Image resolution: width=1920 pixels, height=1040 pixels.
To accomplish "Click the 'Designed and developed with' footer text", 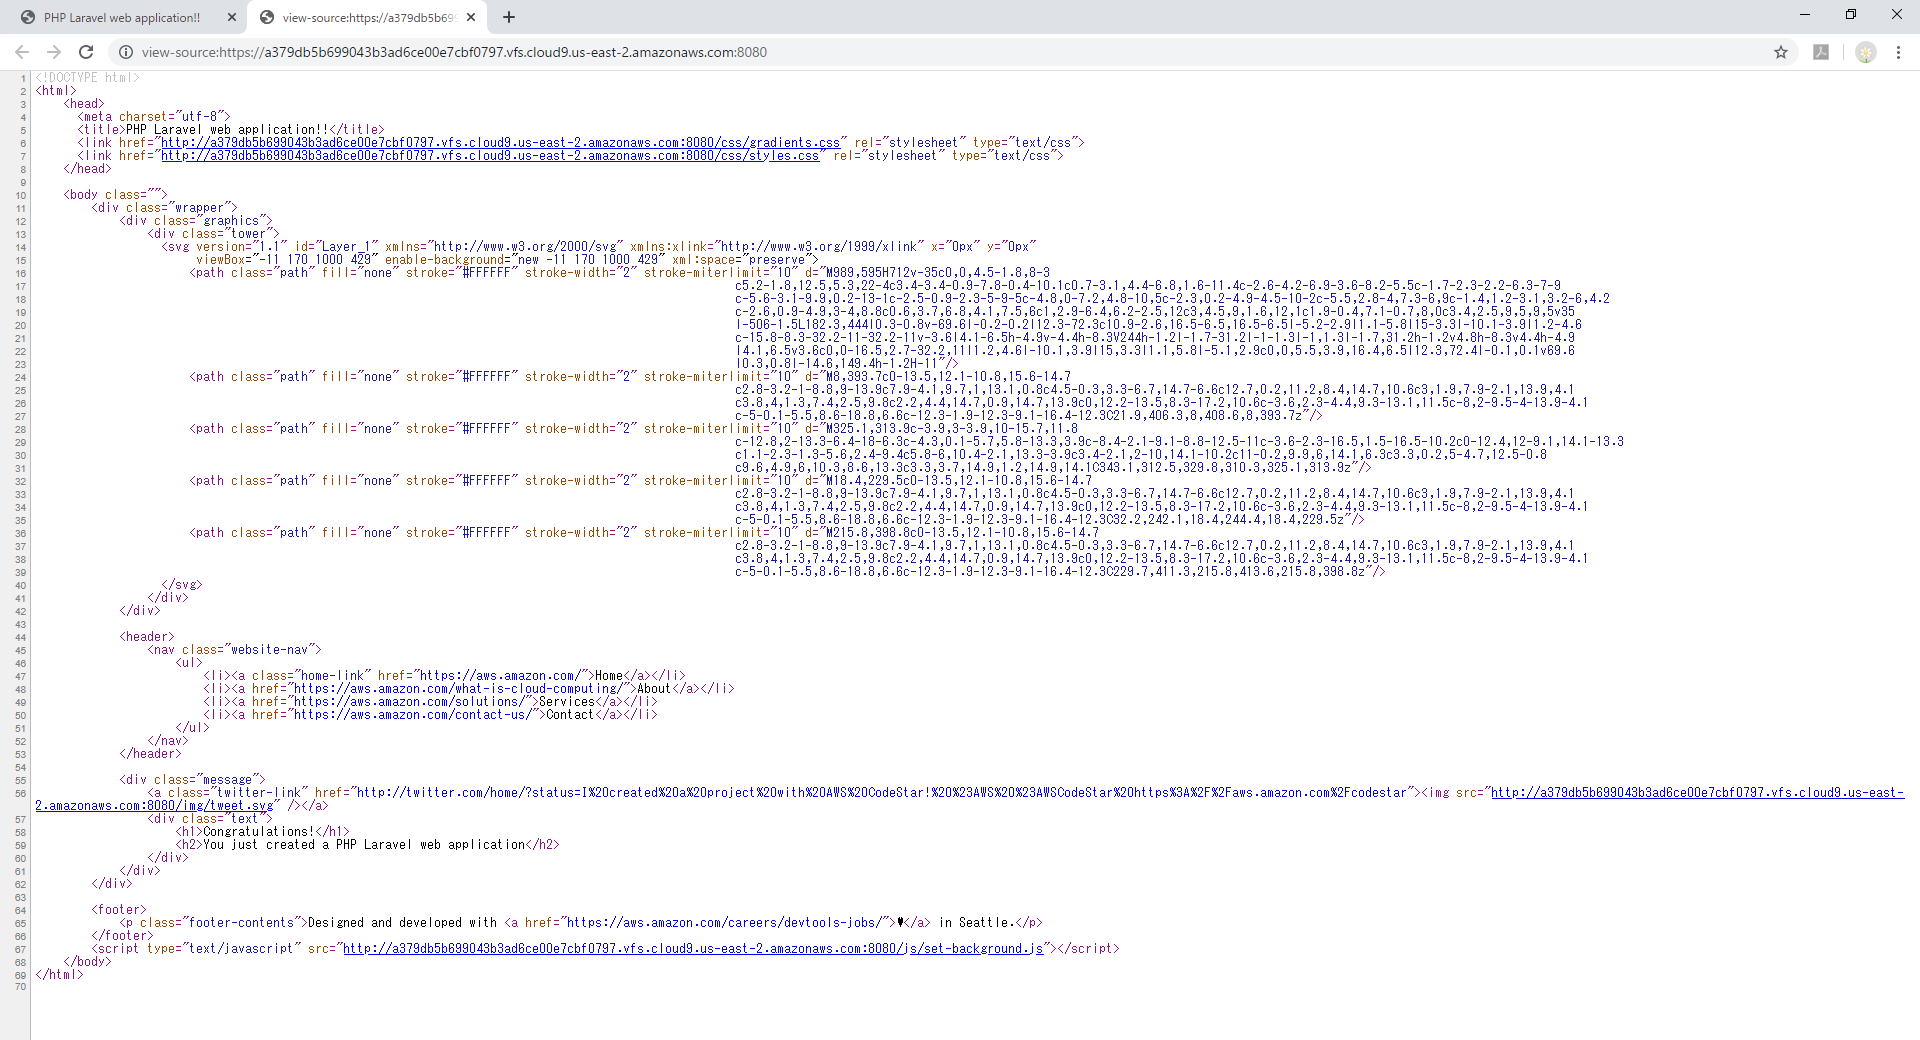I will click(402, 923).
